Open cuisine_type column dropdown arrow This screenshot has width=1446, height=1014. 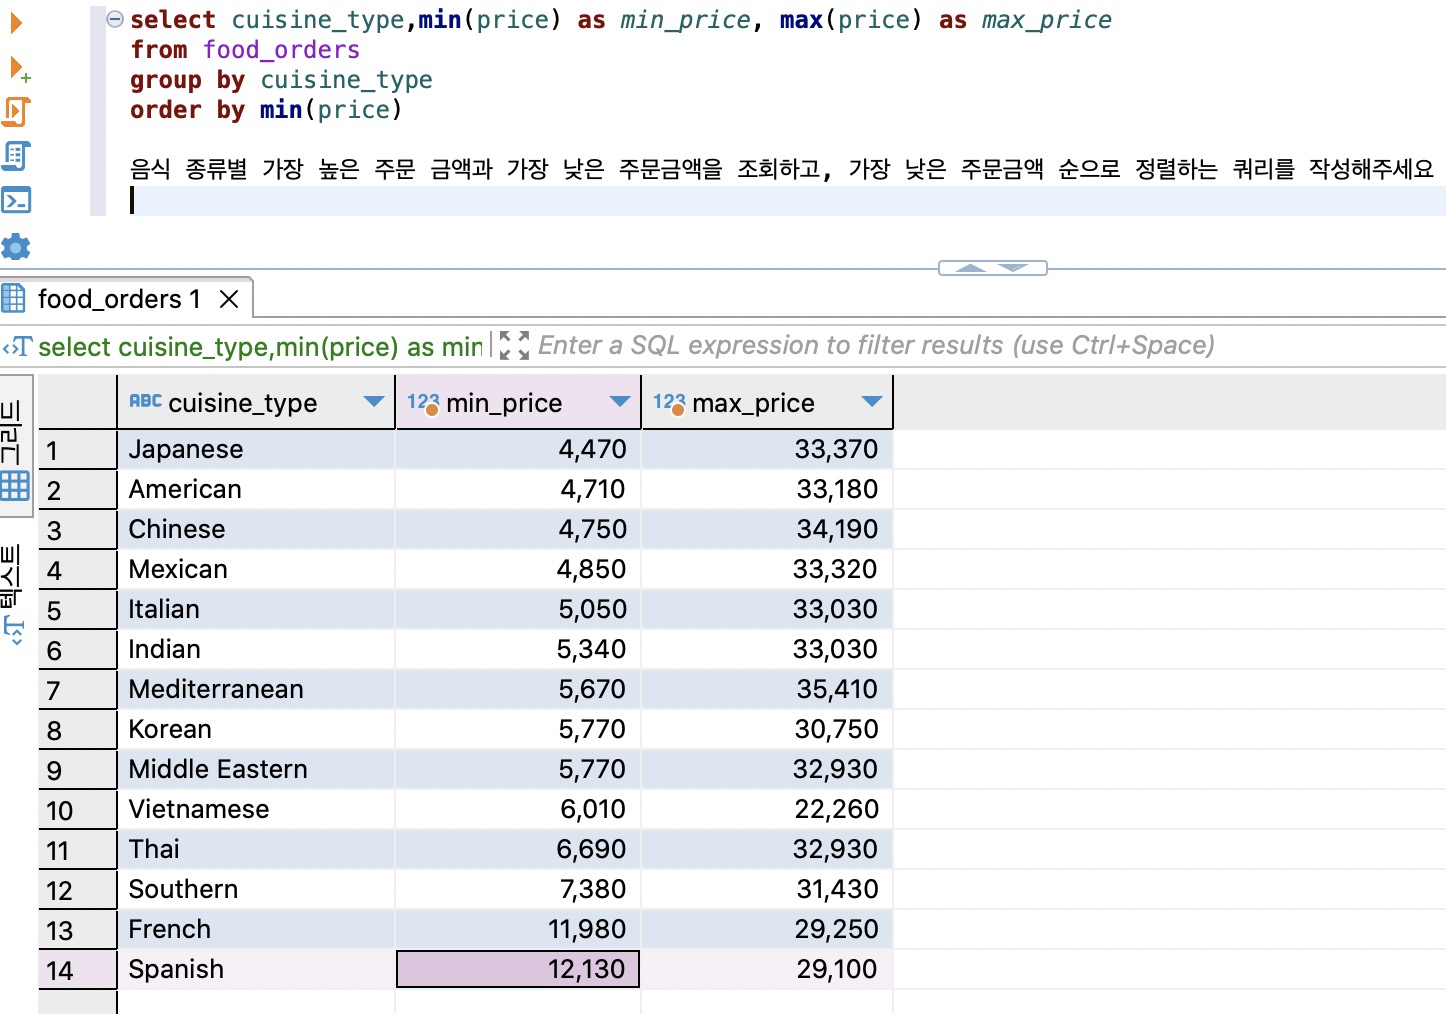(374, 402)
